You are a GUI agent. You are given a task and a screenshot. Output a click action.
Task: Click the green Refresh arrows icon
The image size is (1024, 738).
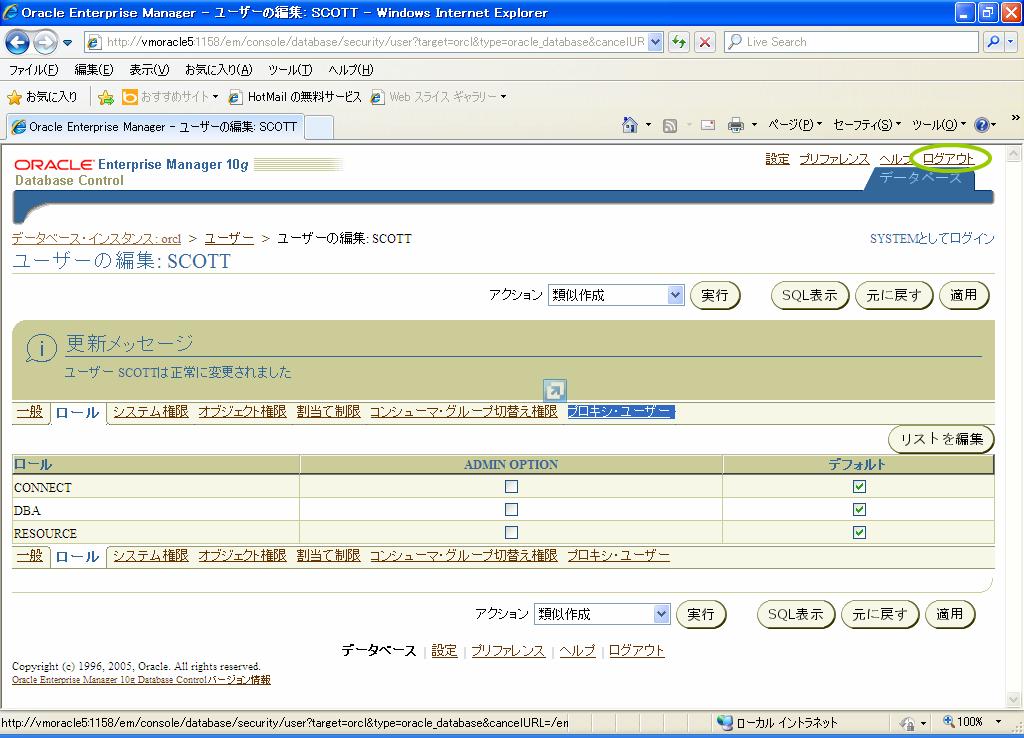pyautogui.click(x=679, y=42)
